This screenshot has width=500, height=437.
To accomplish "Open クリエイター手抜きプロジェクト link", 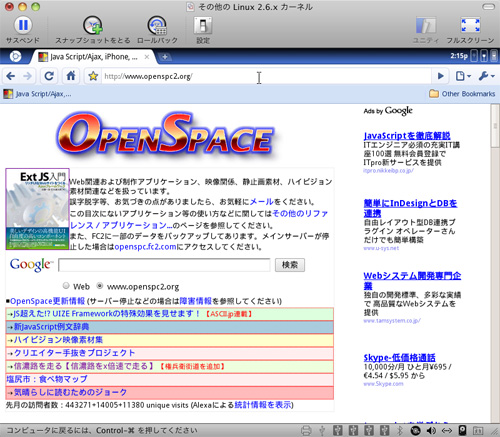I will click(74, 353).
